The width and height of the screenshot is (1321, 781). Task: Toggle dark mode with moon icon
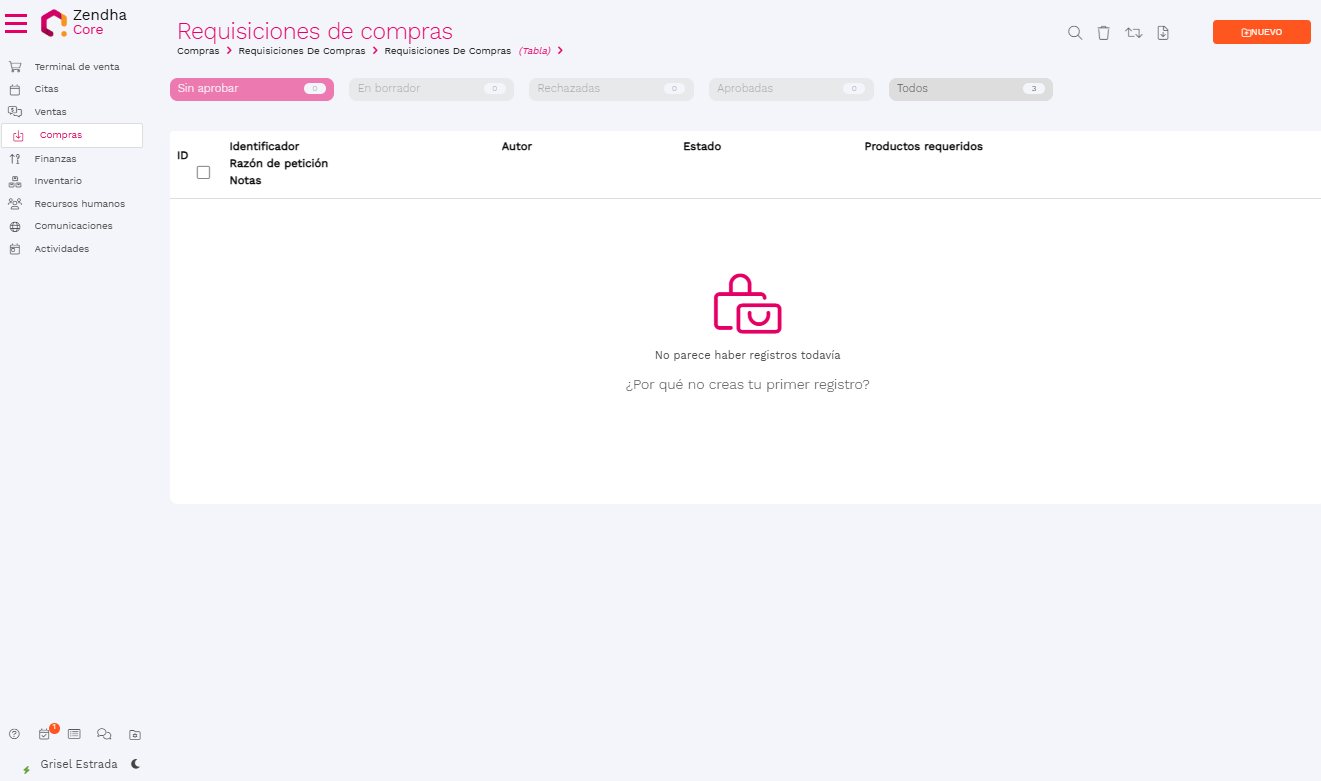[135, 764]
